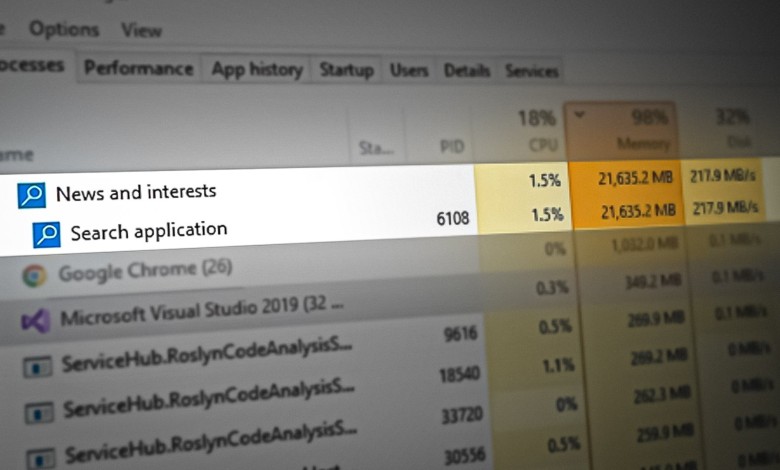Viewport: 780px width, 470px height.
Task: Click Visual Studio memory 349.2 MB
Action: pos(654,282)
